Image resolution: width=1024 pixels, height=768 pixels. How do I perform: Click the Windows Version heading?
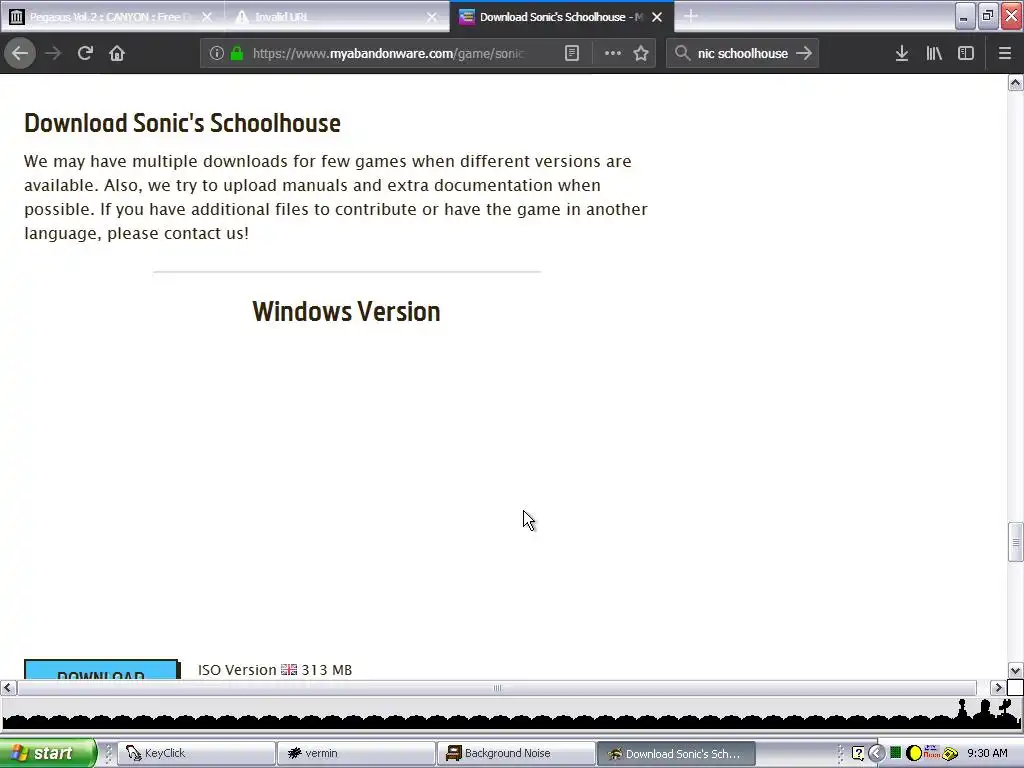coord(346,312)
